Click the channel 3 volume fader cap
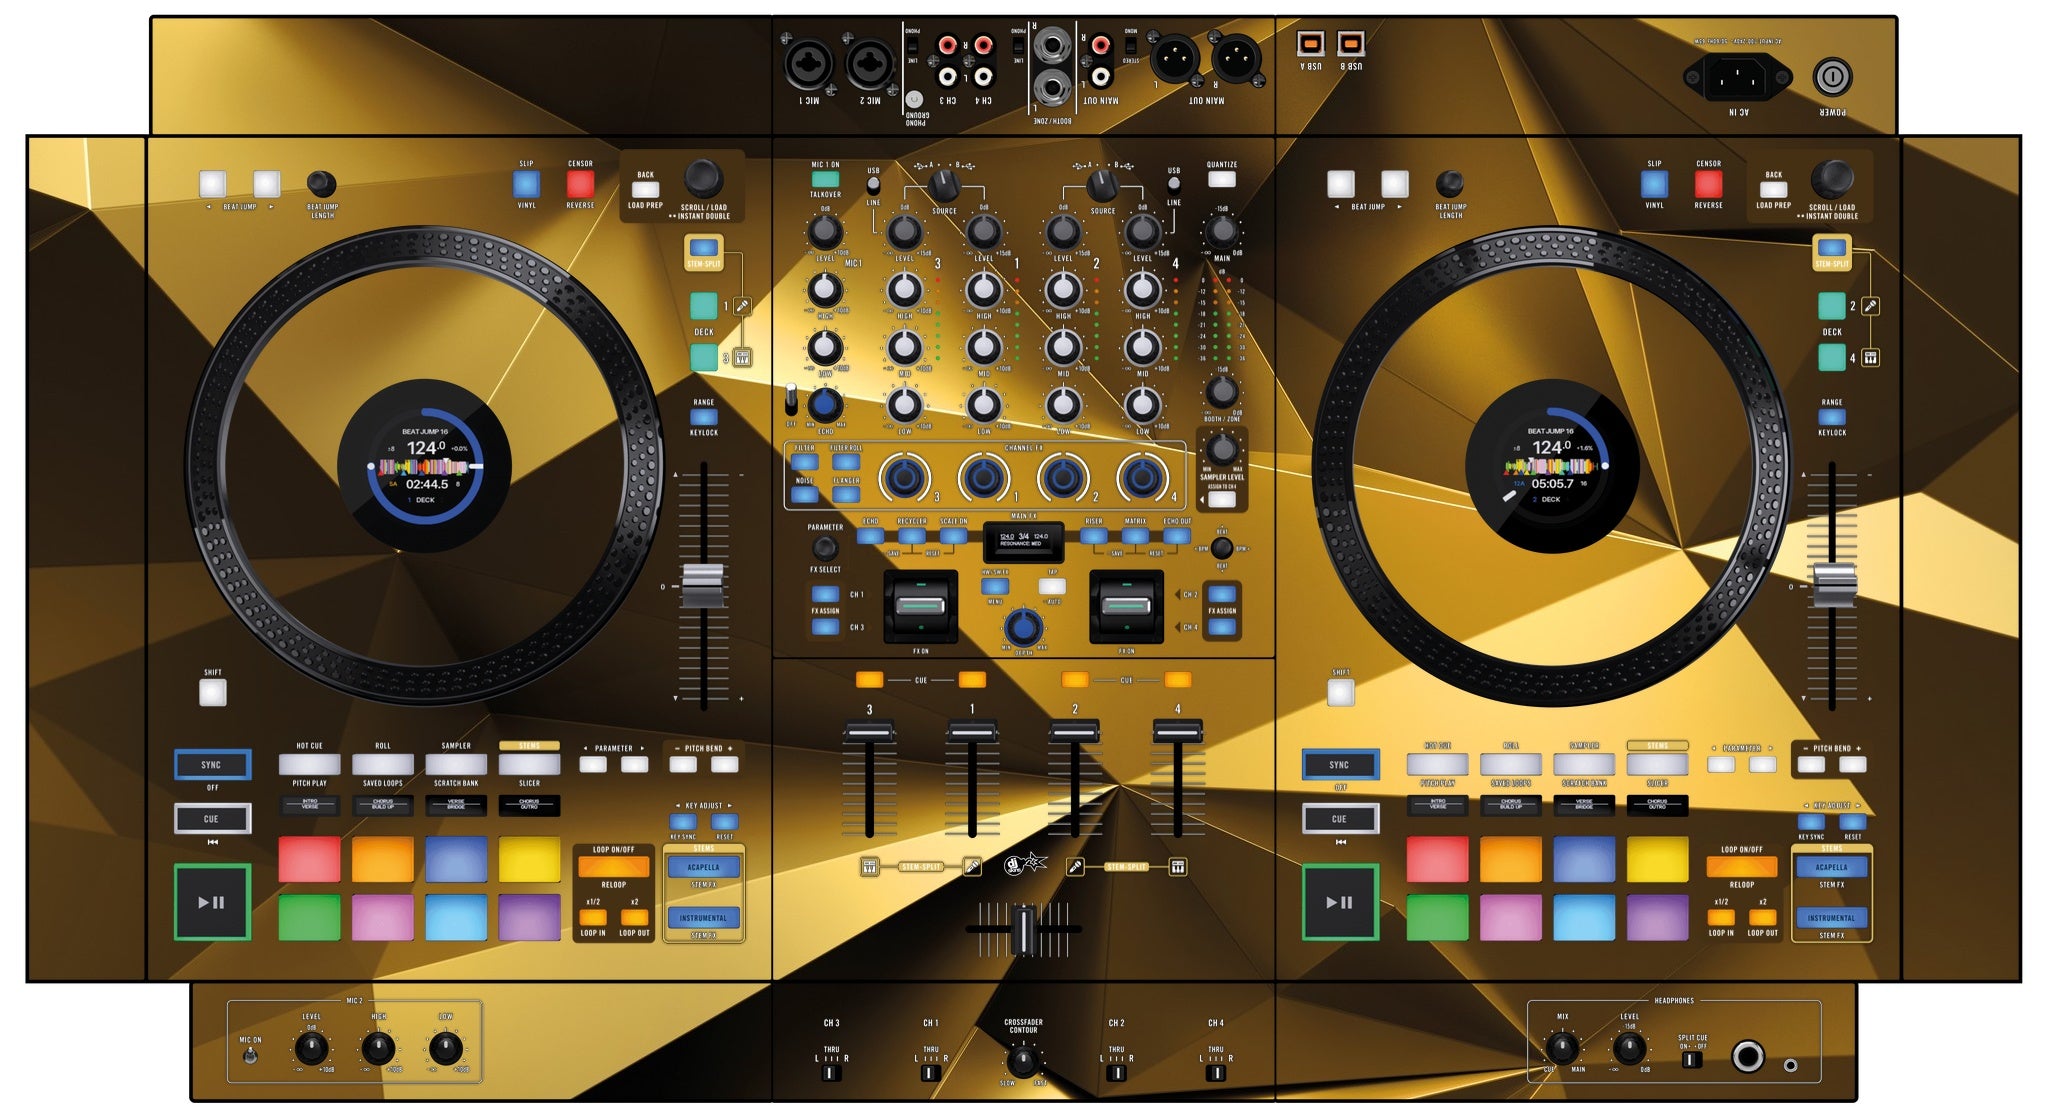 pos(869,732)
